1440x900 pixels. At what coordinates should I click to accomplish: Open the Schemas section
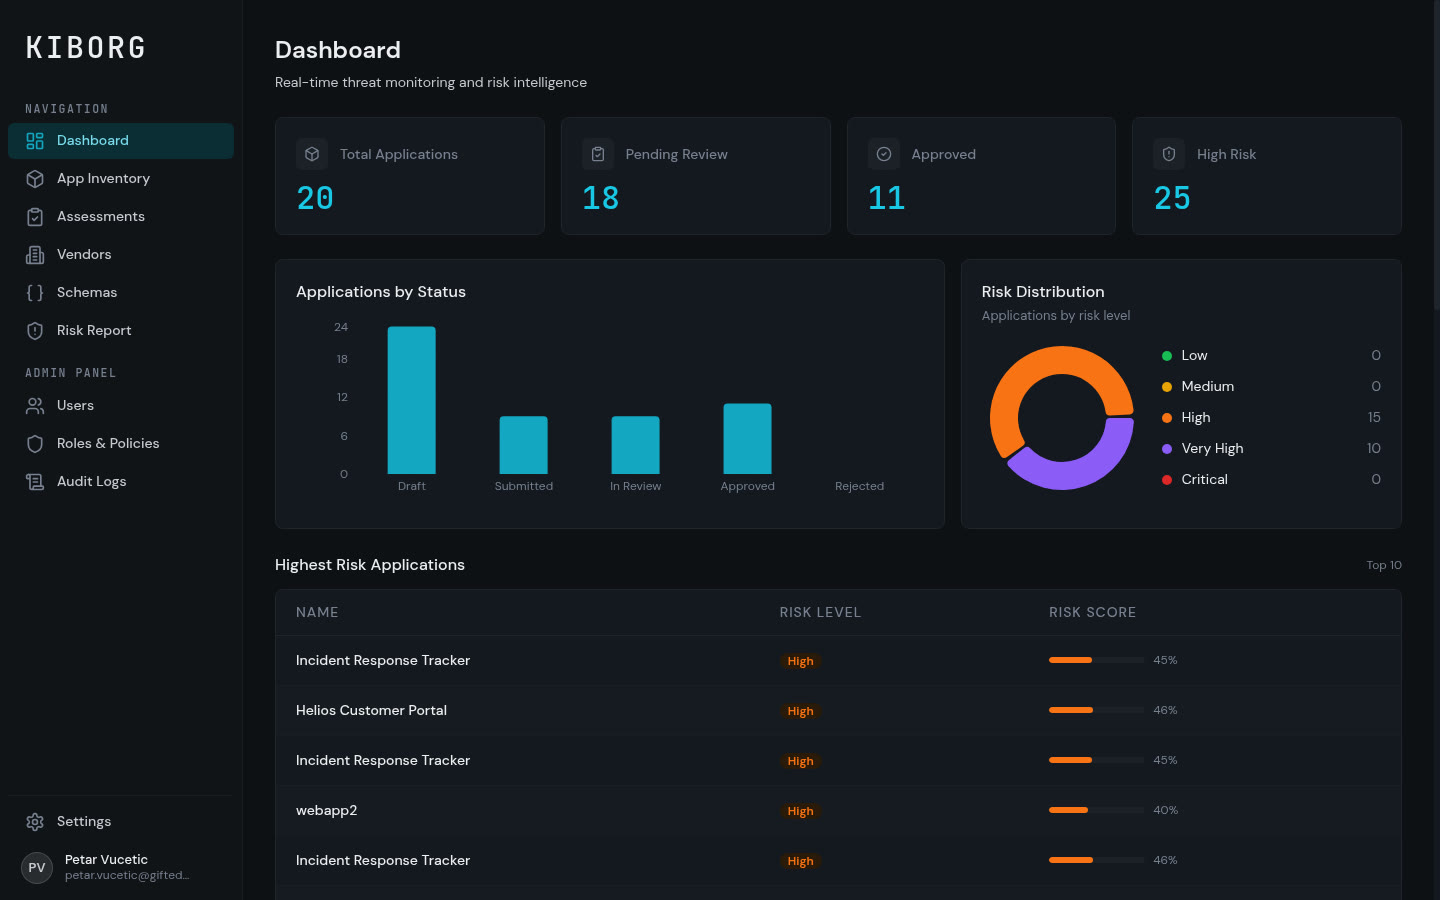[x=121, y=293]
